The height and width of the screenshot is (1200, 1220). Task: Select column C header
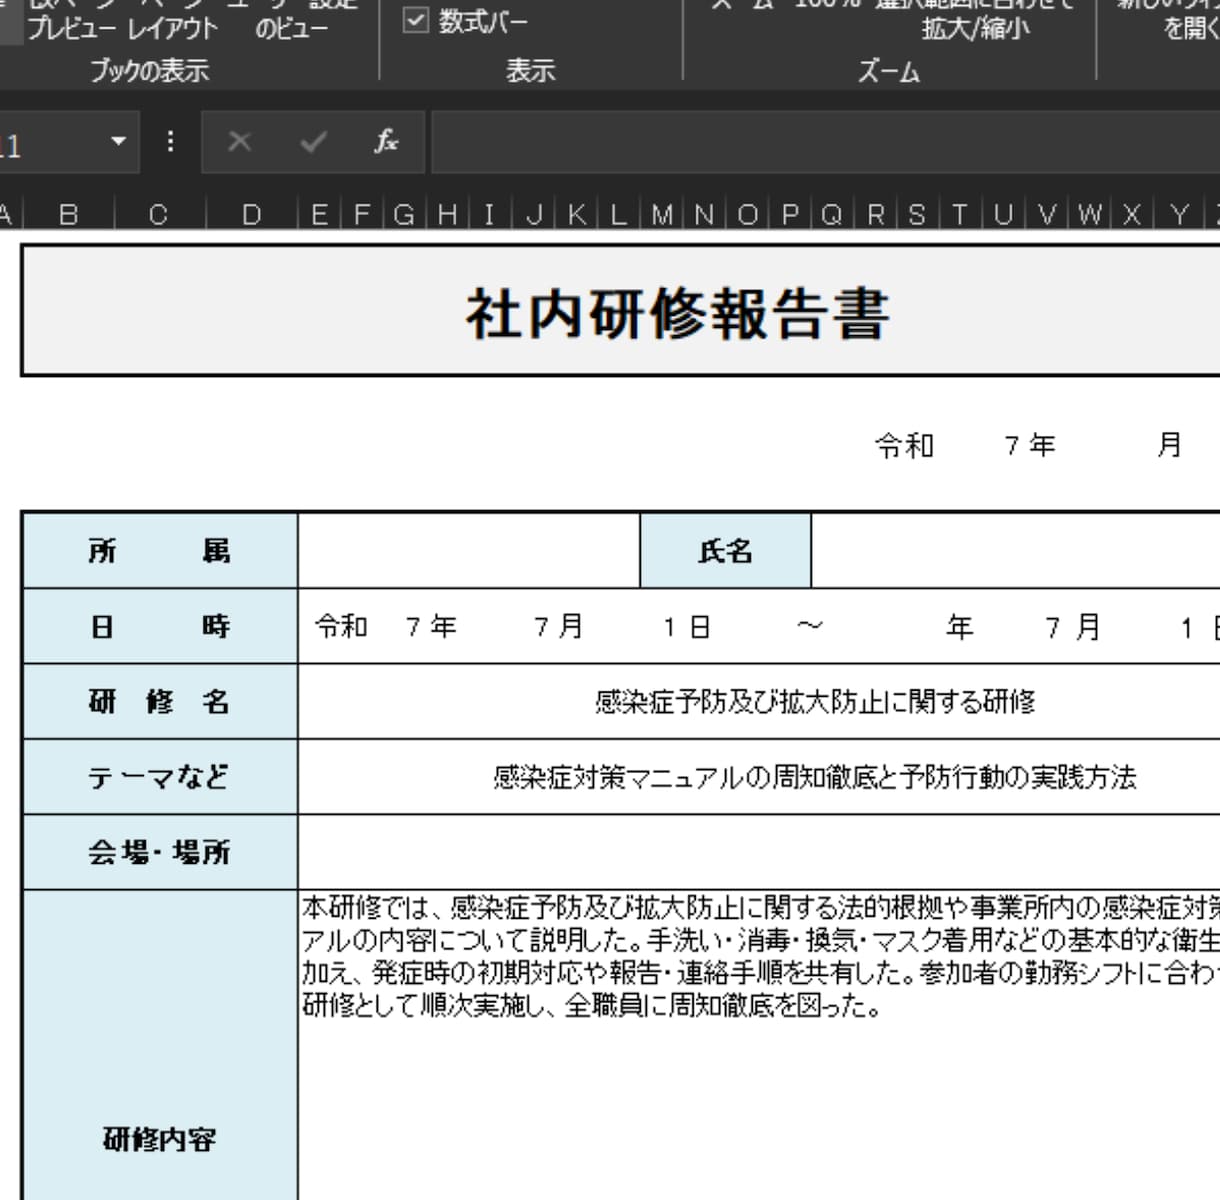pos(158,214)
